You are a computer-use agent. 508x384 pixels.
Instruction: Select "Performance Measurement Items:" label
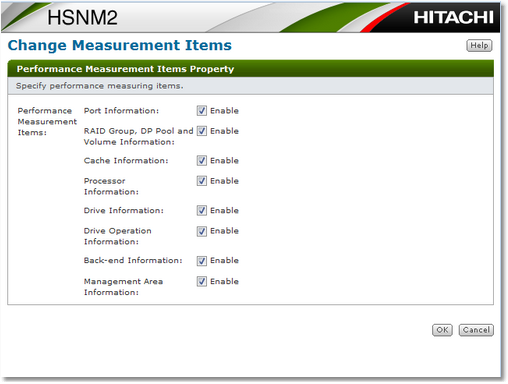pos(47,122)
